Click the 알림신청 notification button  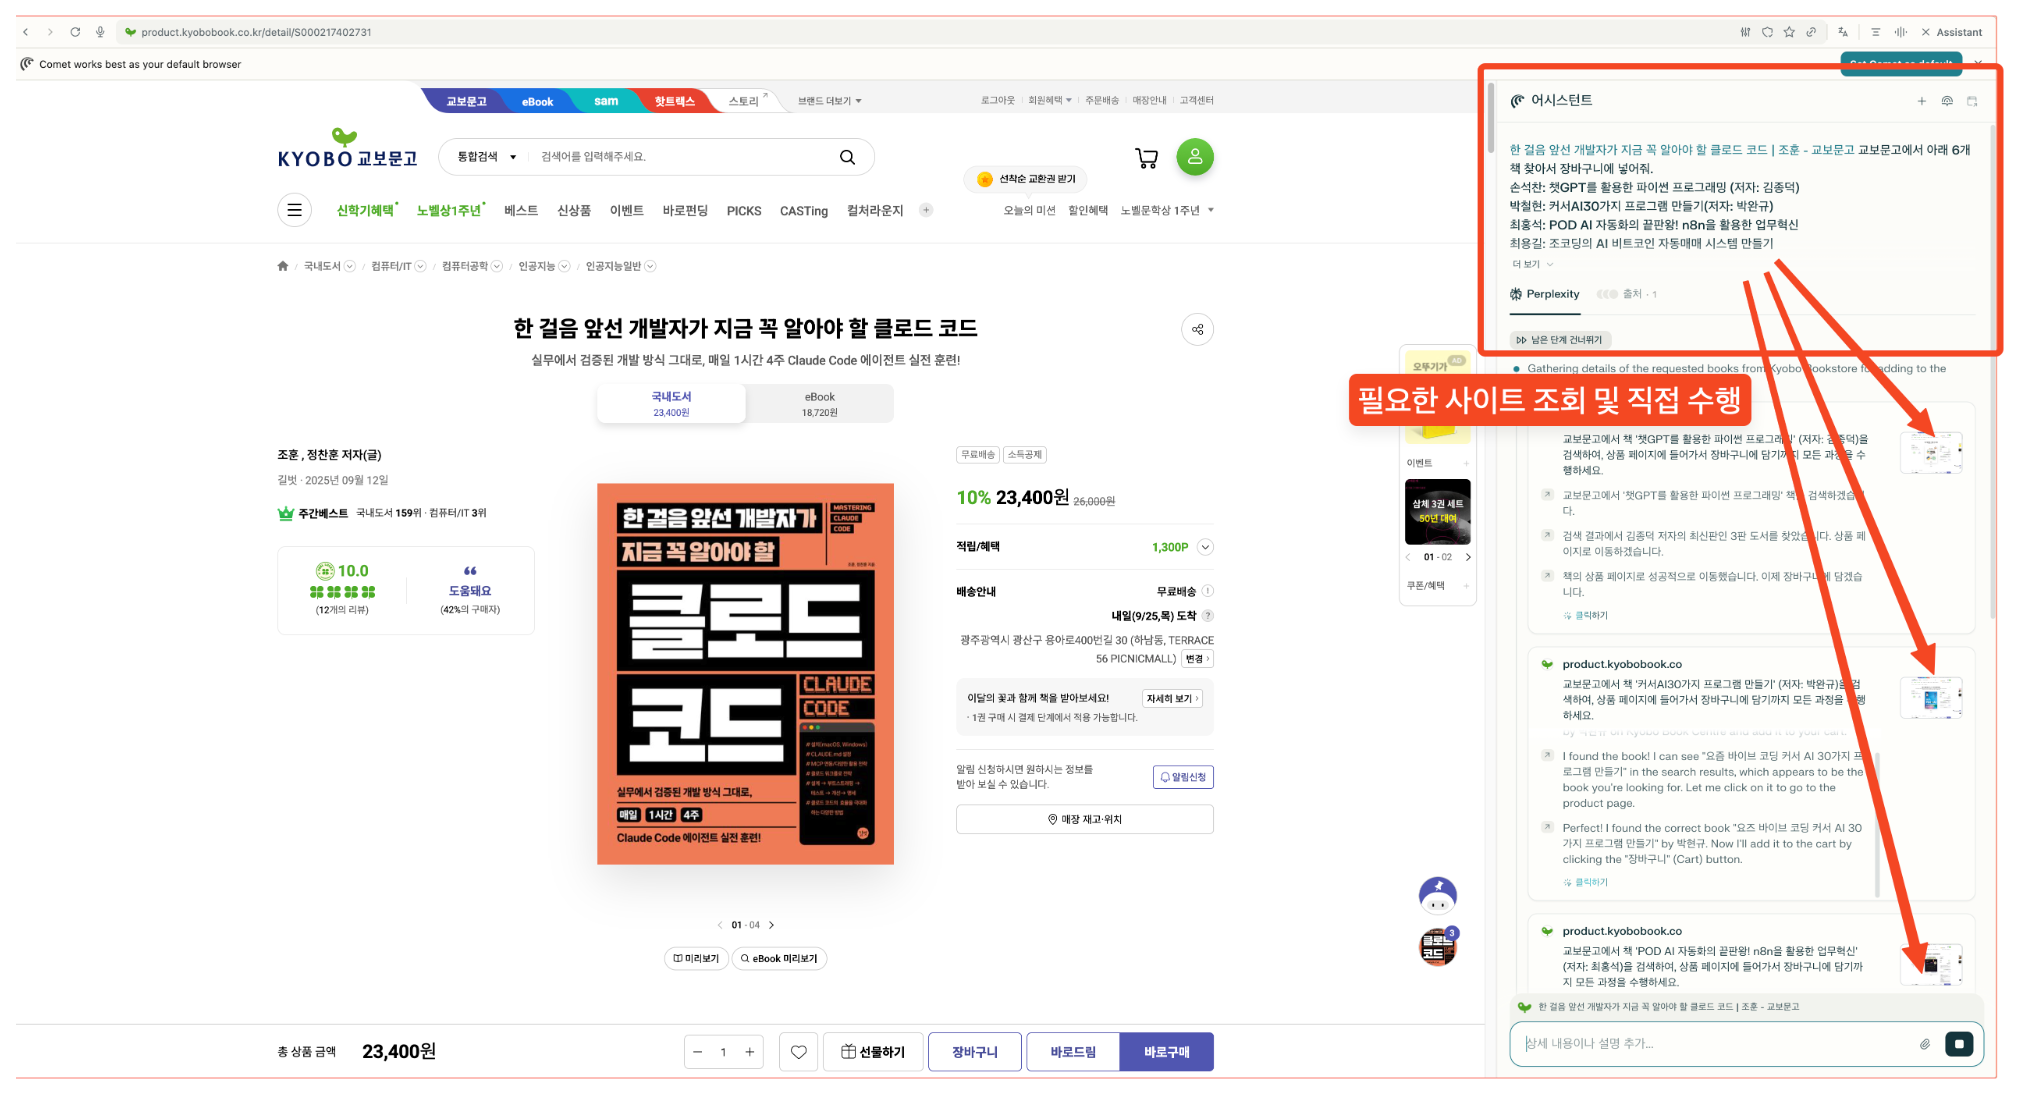pyautogui.click(x=1183, y=777)
